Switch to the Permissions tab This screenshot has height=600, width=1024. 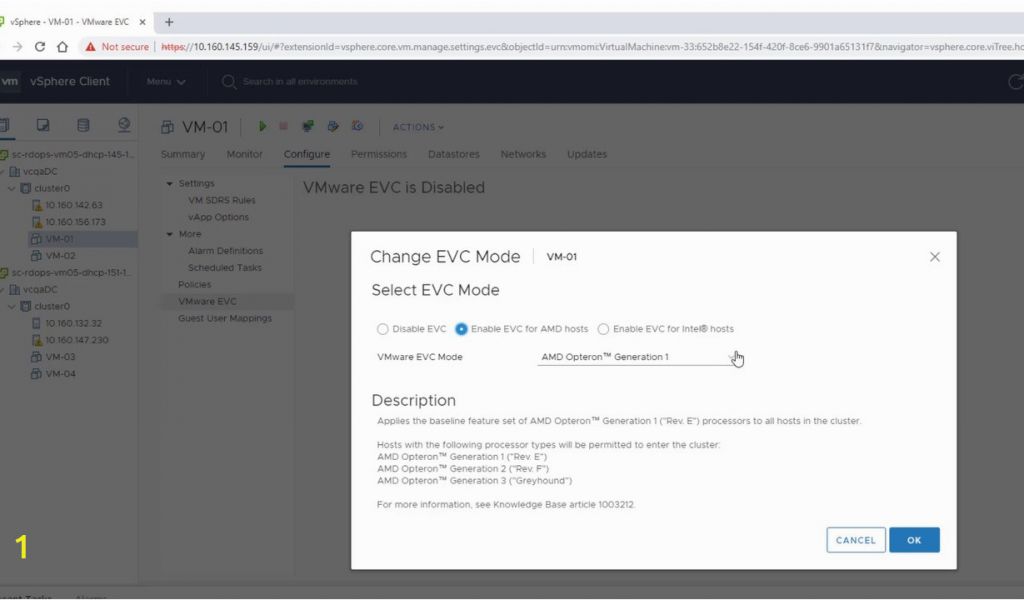[378, 154]
